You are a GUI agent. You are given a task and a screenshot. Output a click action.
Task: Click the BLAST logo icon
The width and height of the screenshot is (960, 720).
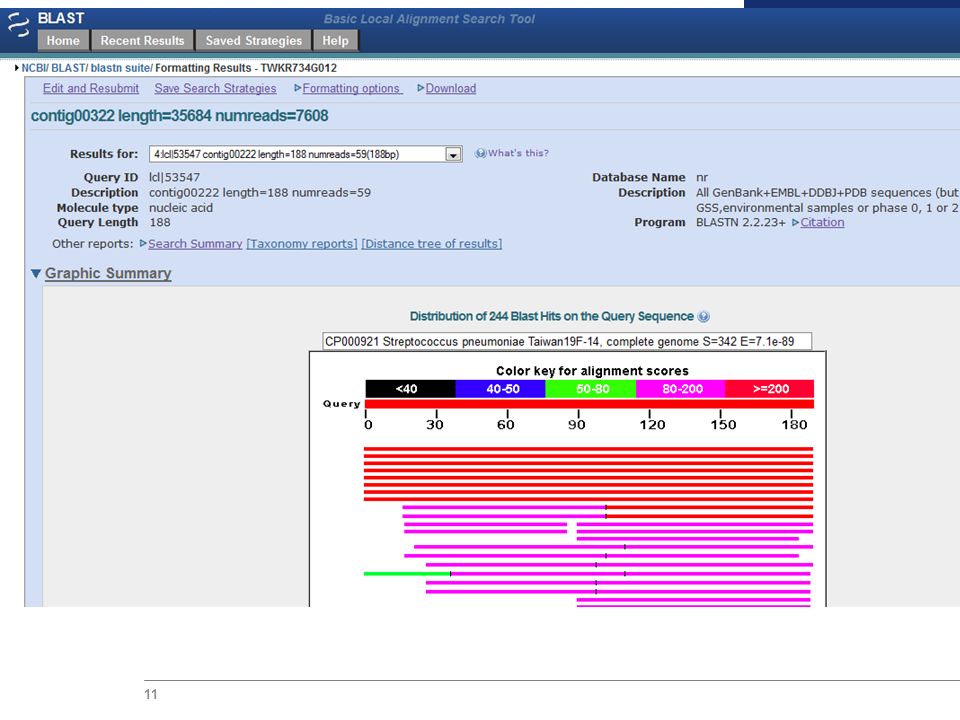click(18, 25)
